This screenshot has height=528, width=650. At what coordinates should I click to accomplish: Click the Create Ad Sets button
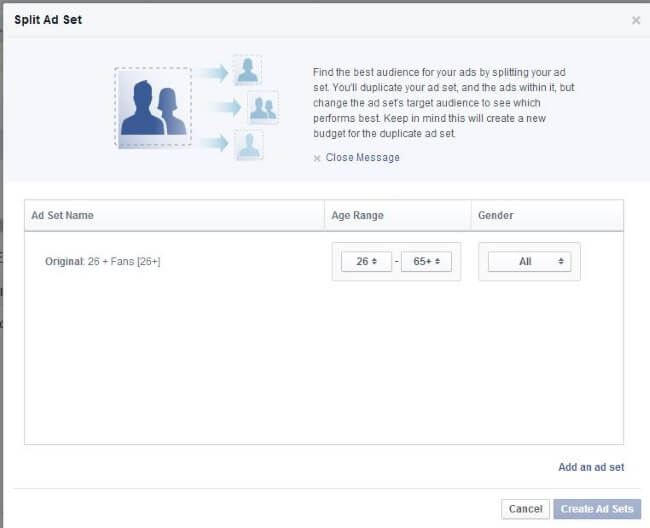pyautogui.click(x=597, y=509)
